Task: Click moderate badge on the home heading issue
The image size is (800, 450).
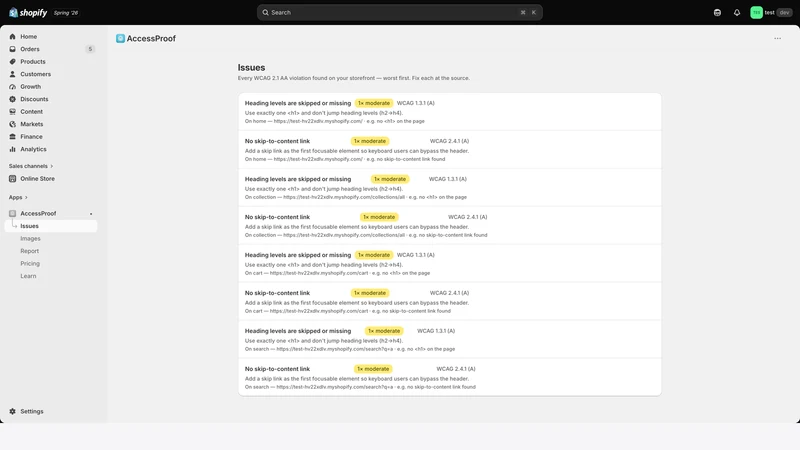Action: click(374, 103)
